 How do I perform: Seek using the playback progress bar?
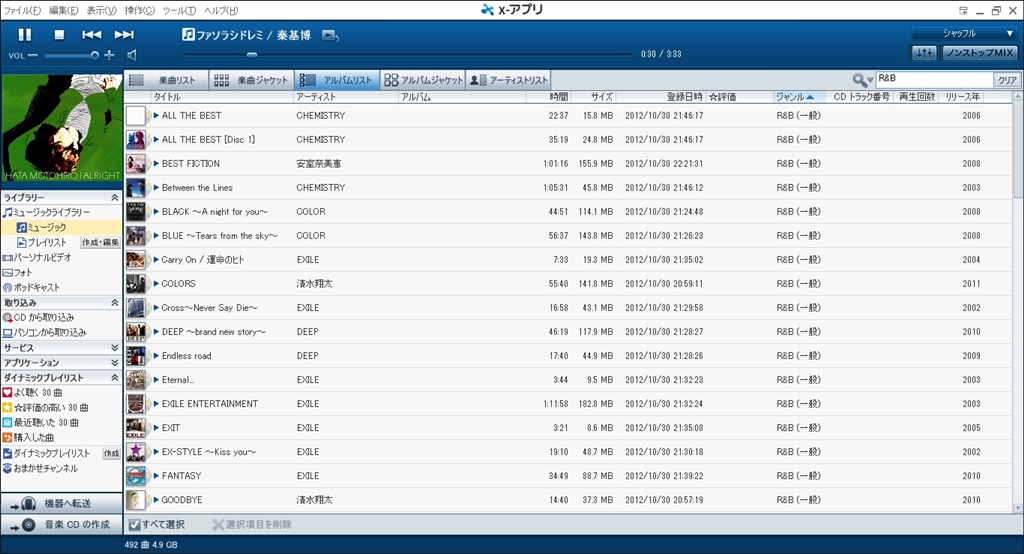point(407,54)
